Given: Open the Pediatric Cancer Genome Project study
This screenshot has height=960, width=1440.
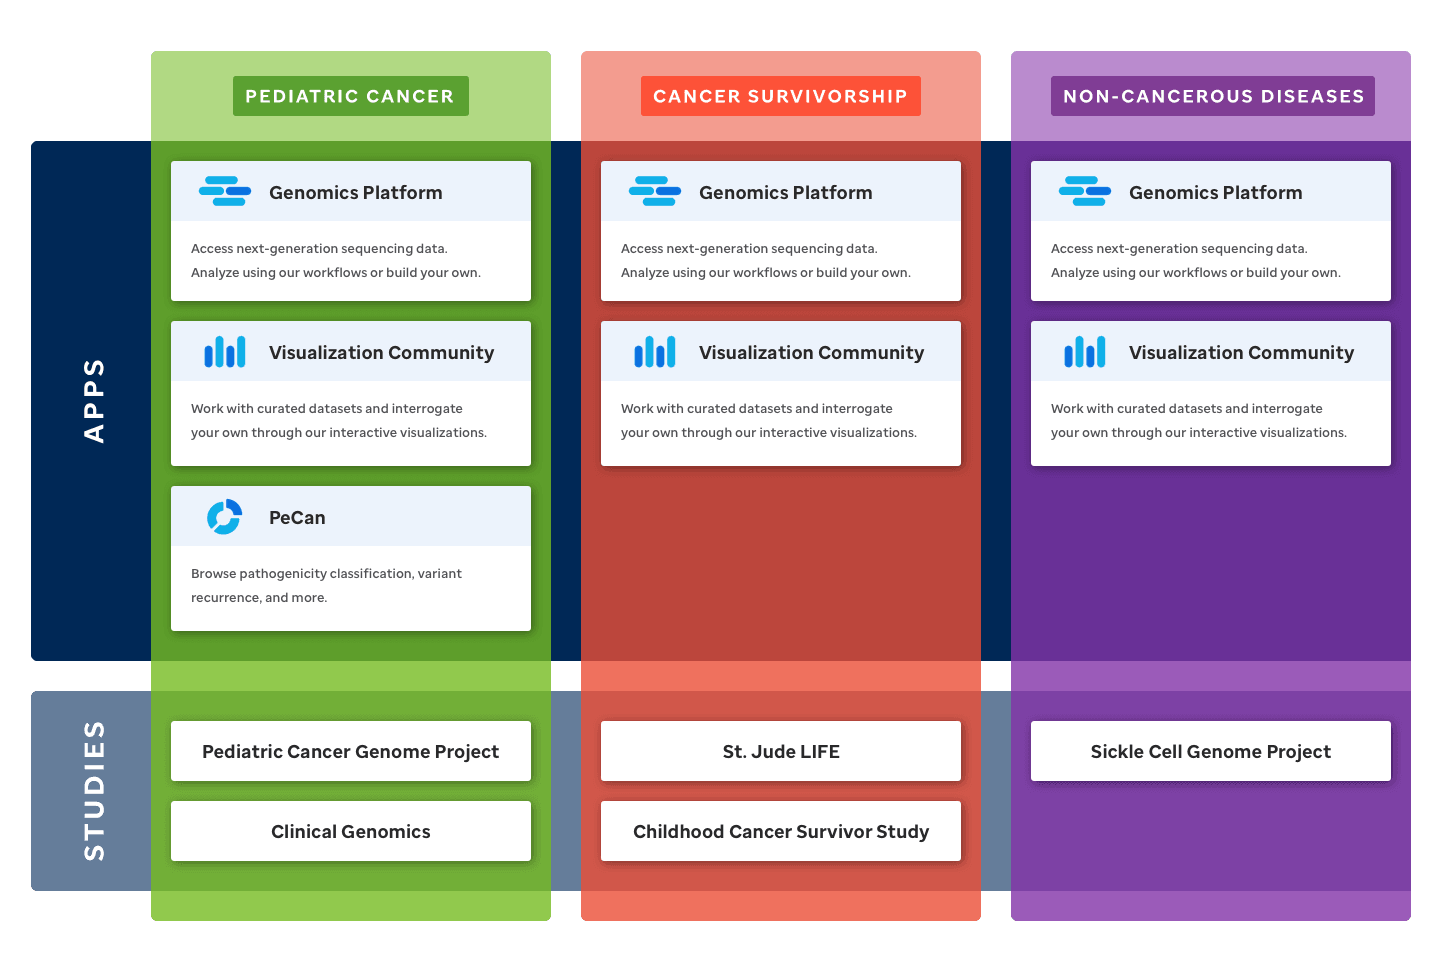Looking at the screenshot, I should pyautogui.click(x=351, y=751).
